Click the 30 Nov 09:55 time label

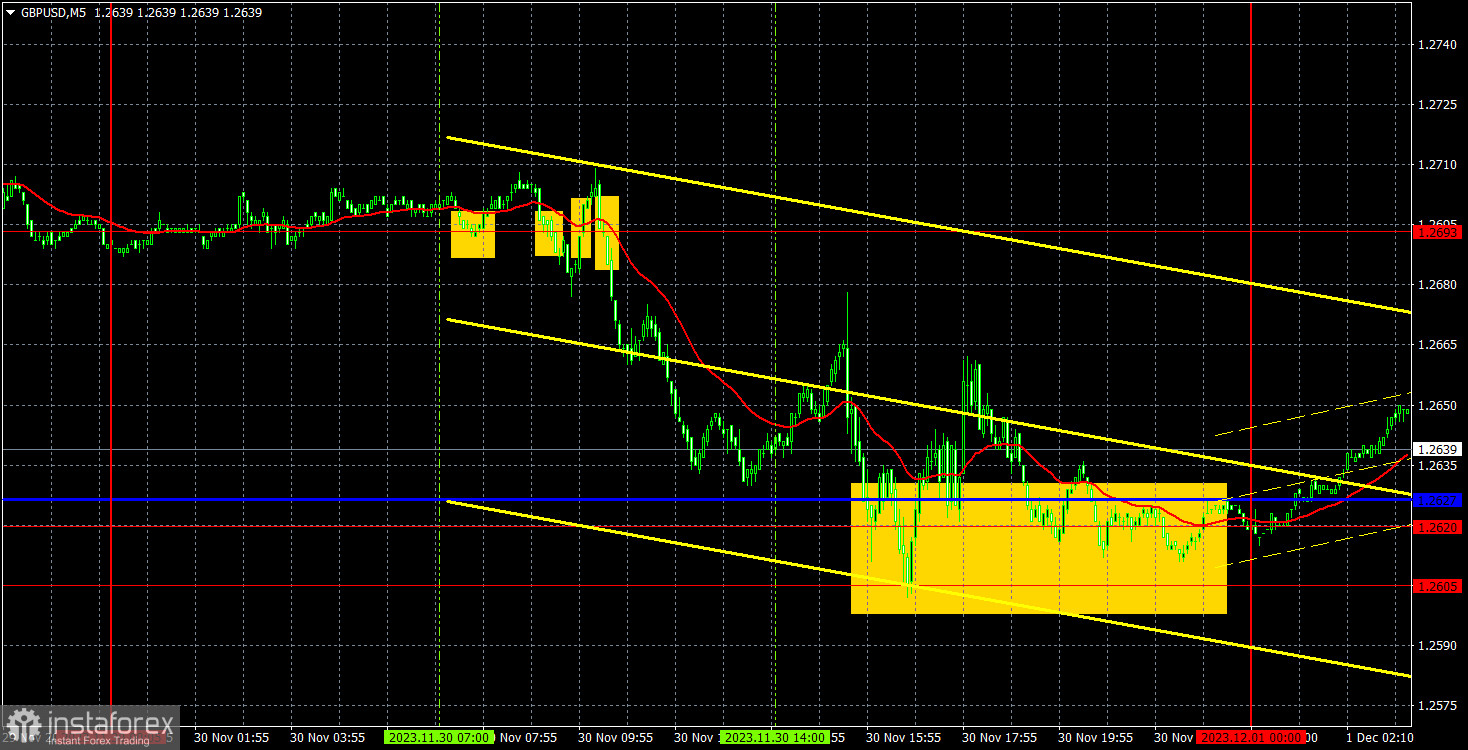click(616, 737)
